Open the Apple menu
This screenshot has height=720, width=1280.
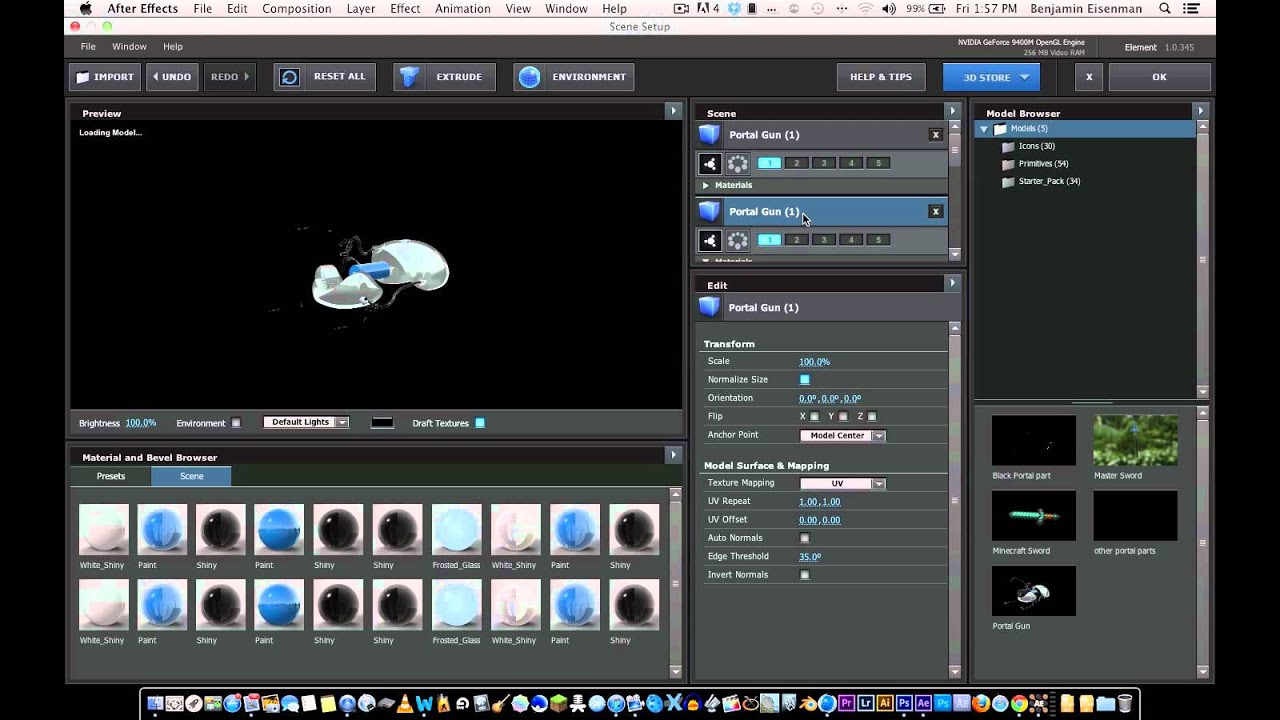85,9
